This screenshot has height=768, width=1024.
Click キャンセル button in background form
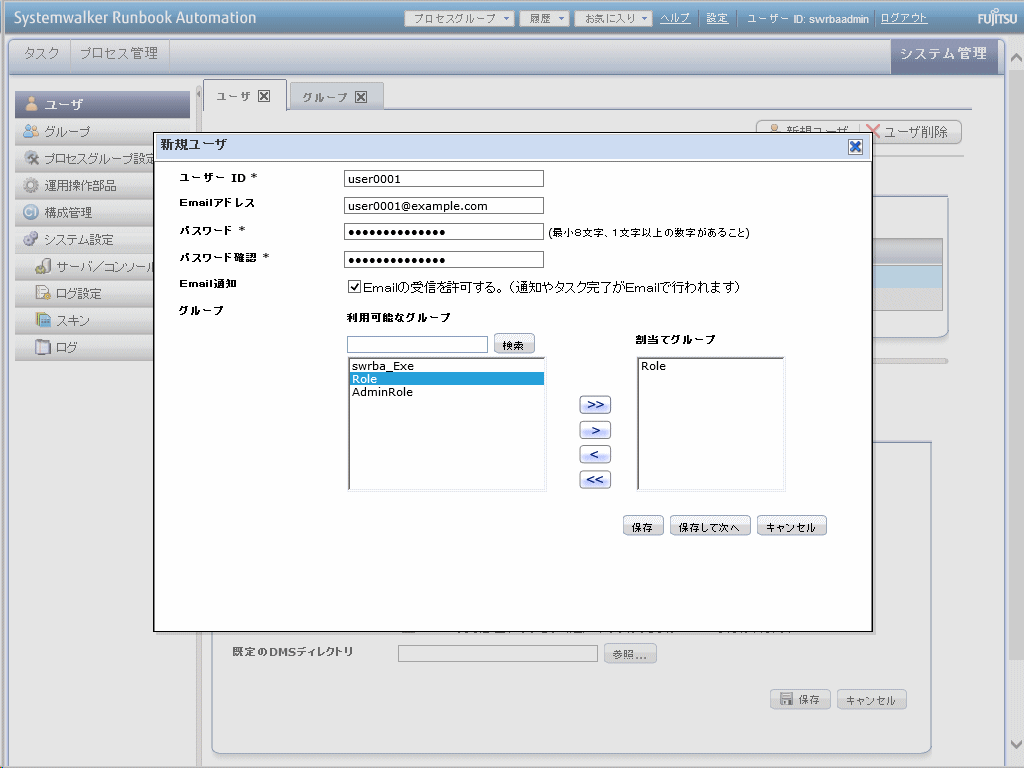tap(871, 699)
